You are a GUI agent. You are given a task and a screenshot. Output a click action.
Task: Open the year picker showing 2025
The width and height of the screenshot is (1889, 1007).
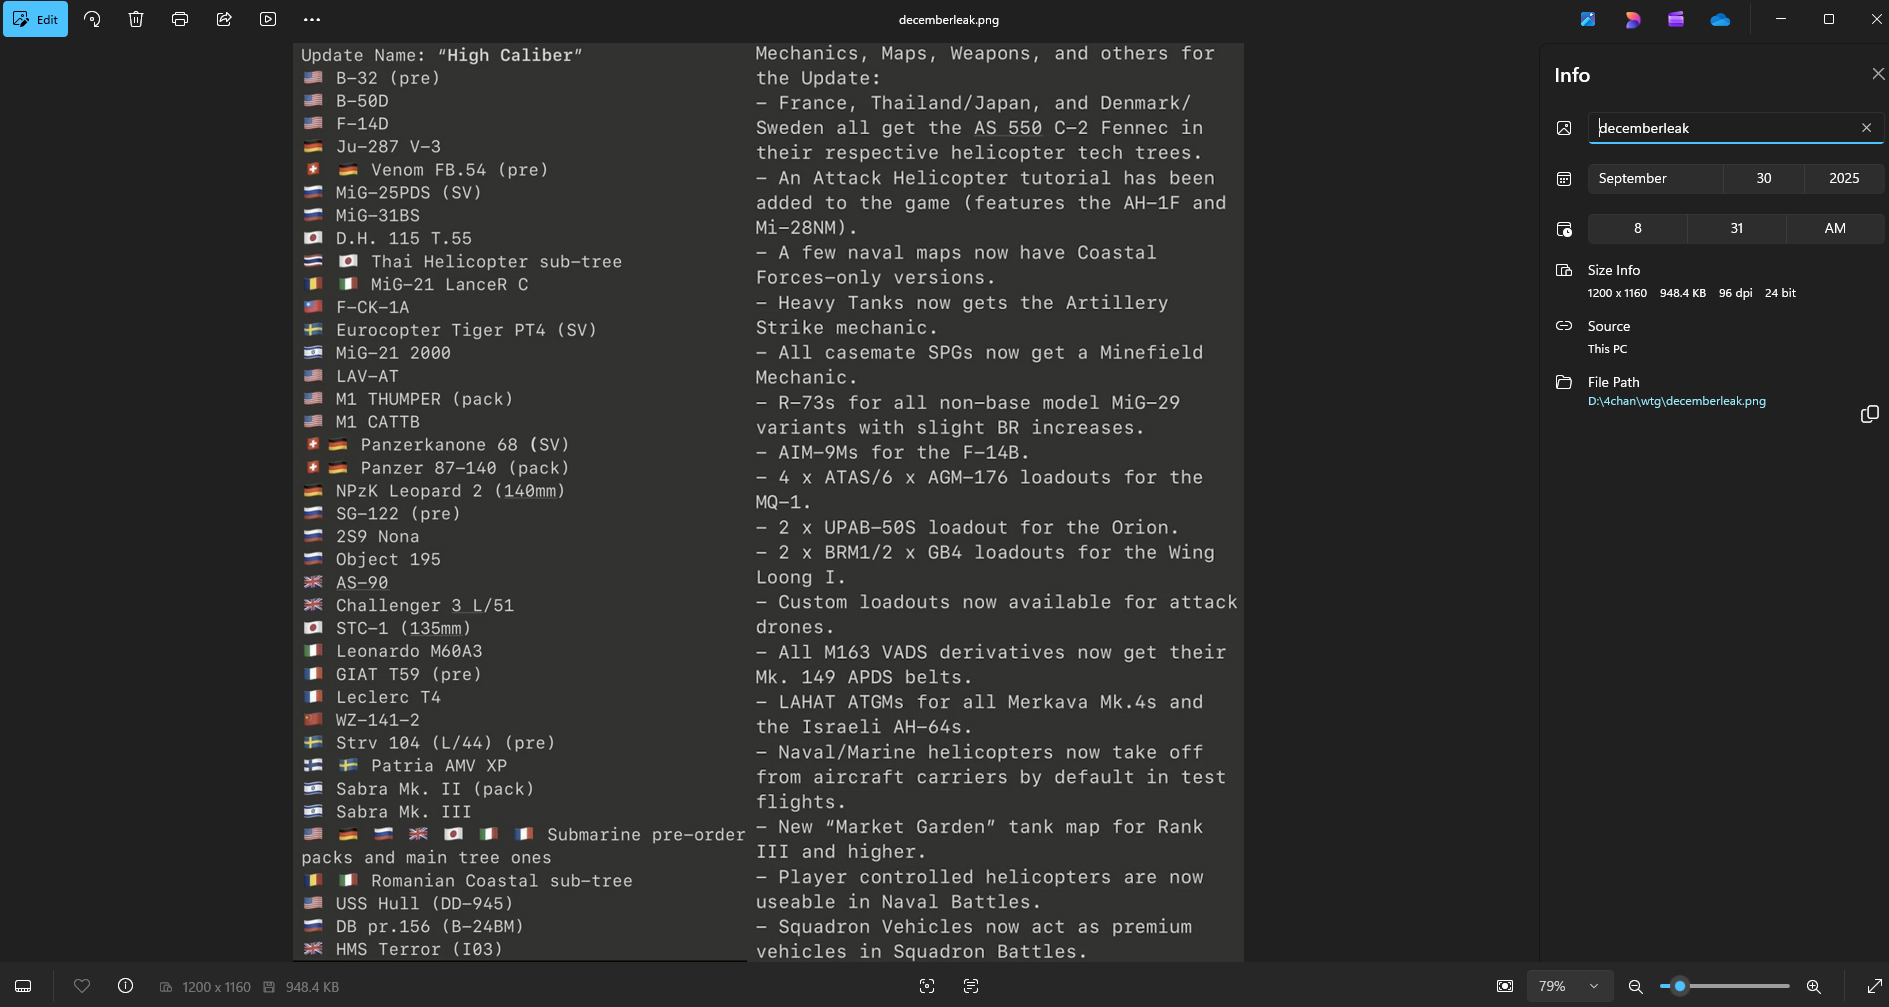pos(1844,178)
